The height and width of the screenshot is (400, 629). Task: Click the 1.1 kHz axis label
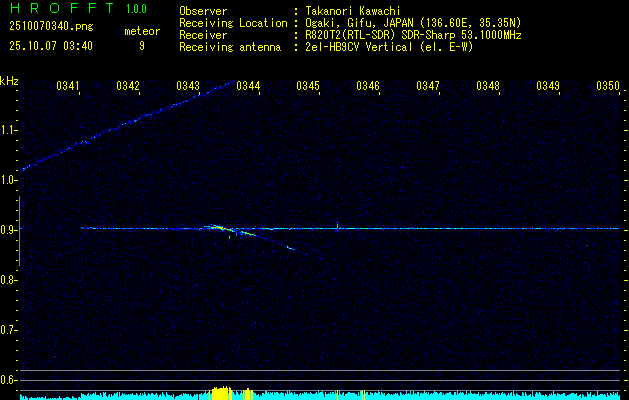click(8, 130)
